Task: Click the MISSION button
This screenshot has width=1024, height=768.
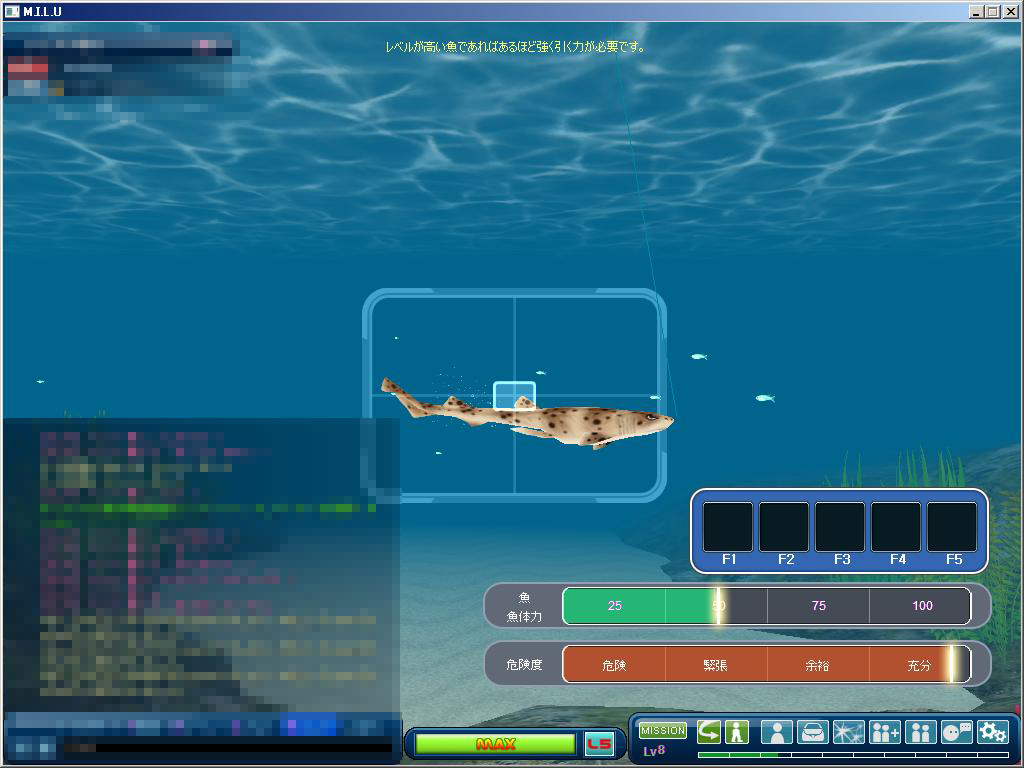Action: 662,731
